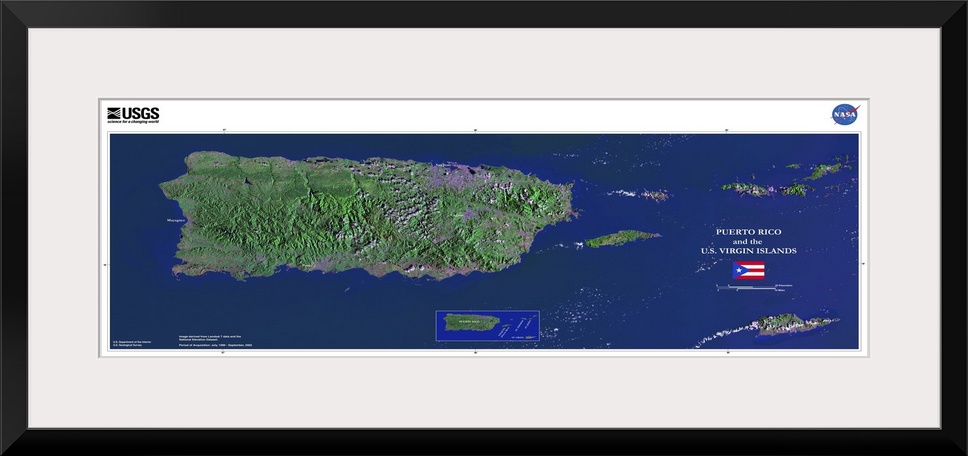The height and width of the screenshot is (456, 968).
Task: Select Vieques island east of Puerto Rico
Action: pos(622,238)
